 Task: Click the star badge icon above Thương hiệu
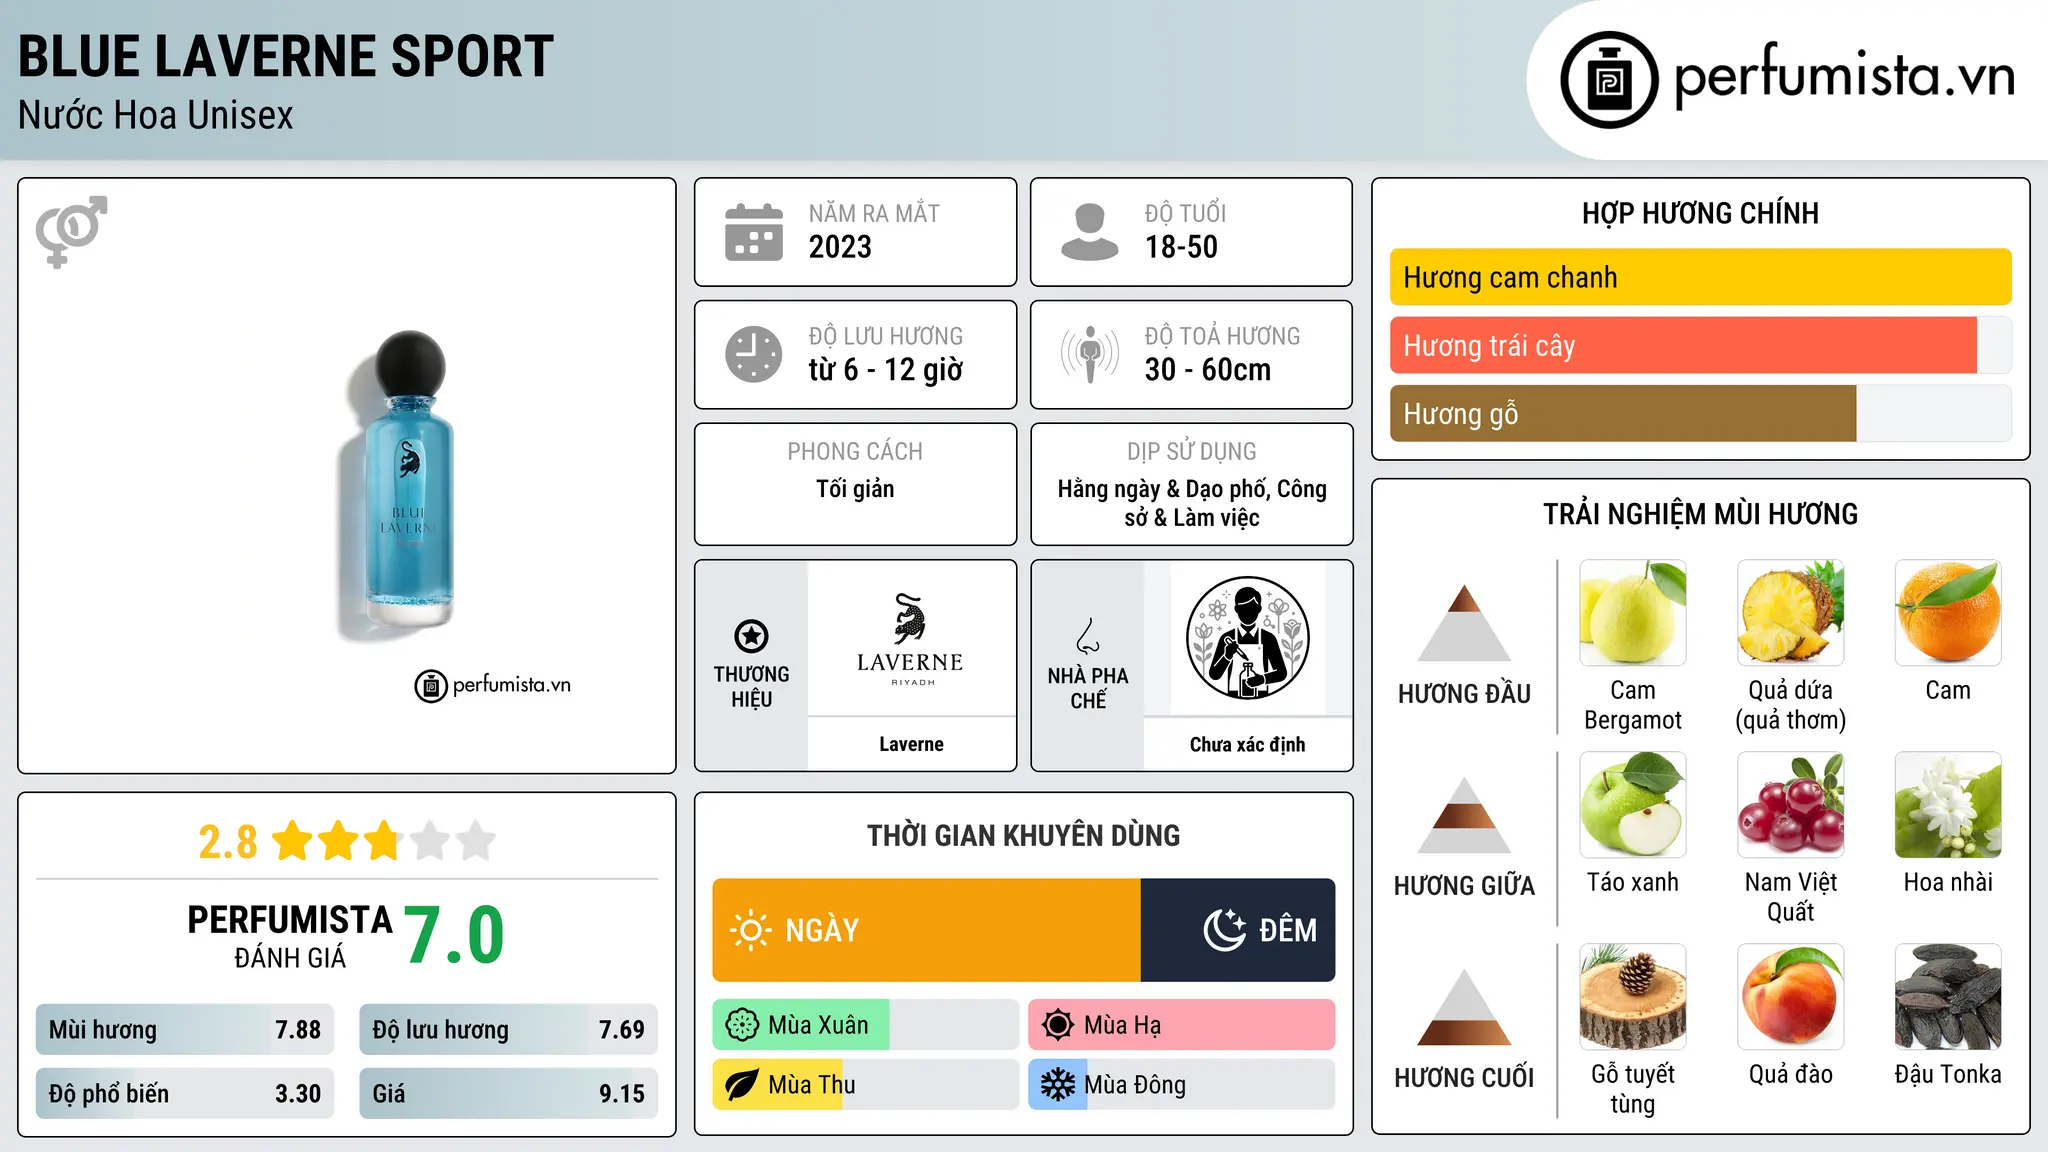coord(751,636)
